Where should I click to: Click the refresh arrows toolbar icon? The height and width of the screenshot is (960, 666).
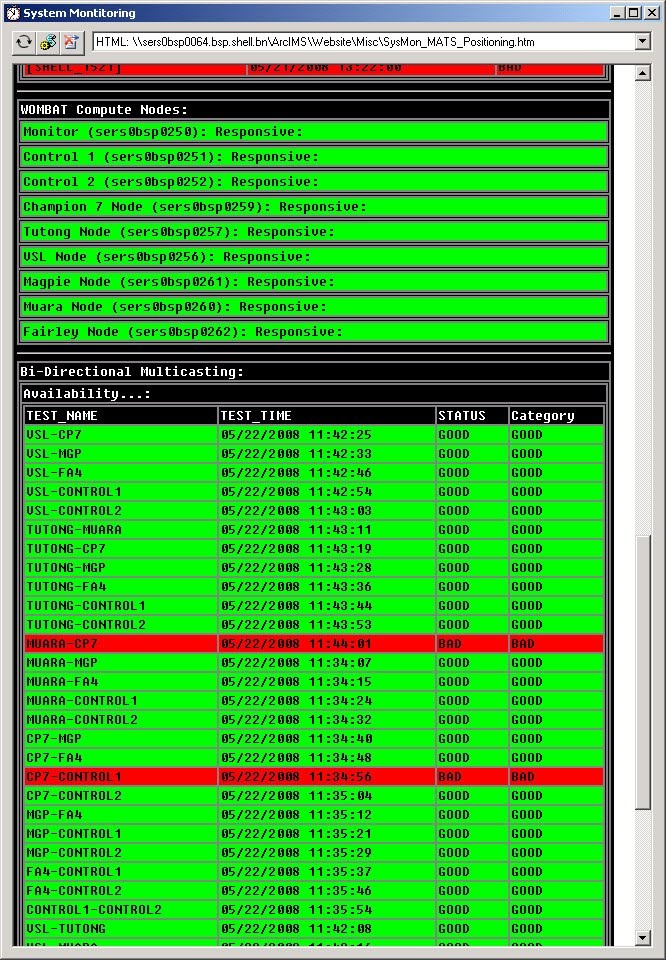[24, 42]
